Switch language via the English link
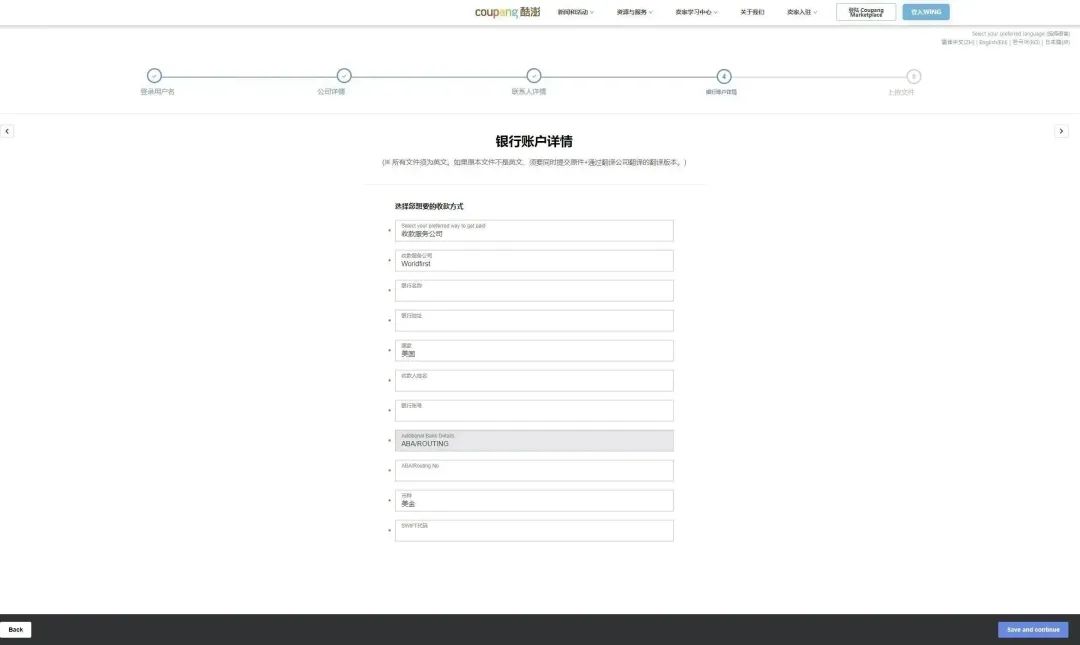The height and width of the screenshot is (645, 1080). coord(993,43)
